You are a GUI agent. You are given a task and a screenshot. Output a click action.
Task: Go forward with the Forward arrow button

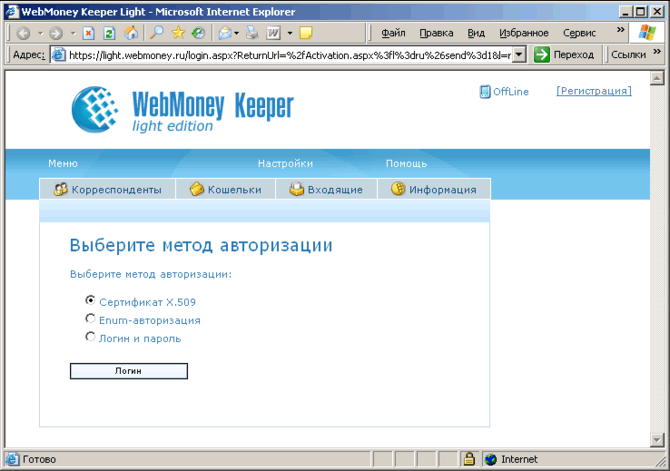[x=56, y=33]
